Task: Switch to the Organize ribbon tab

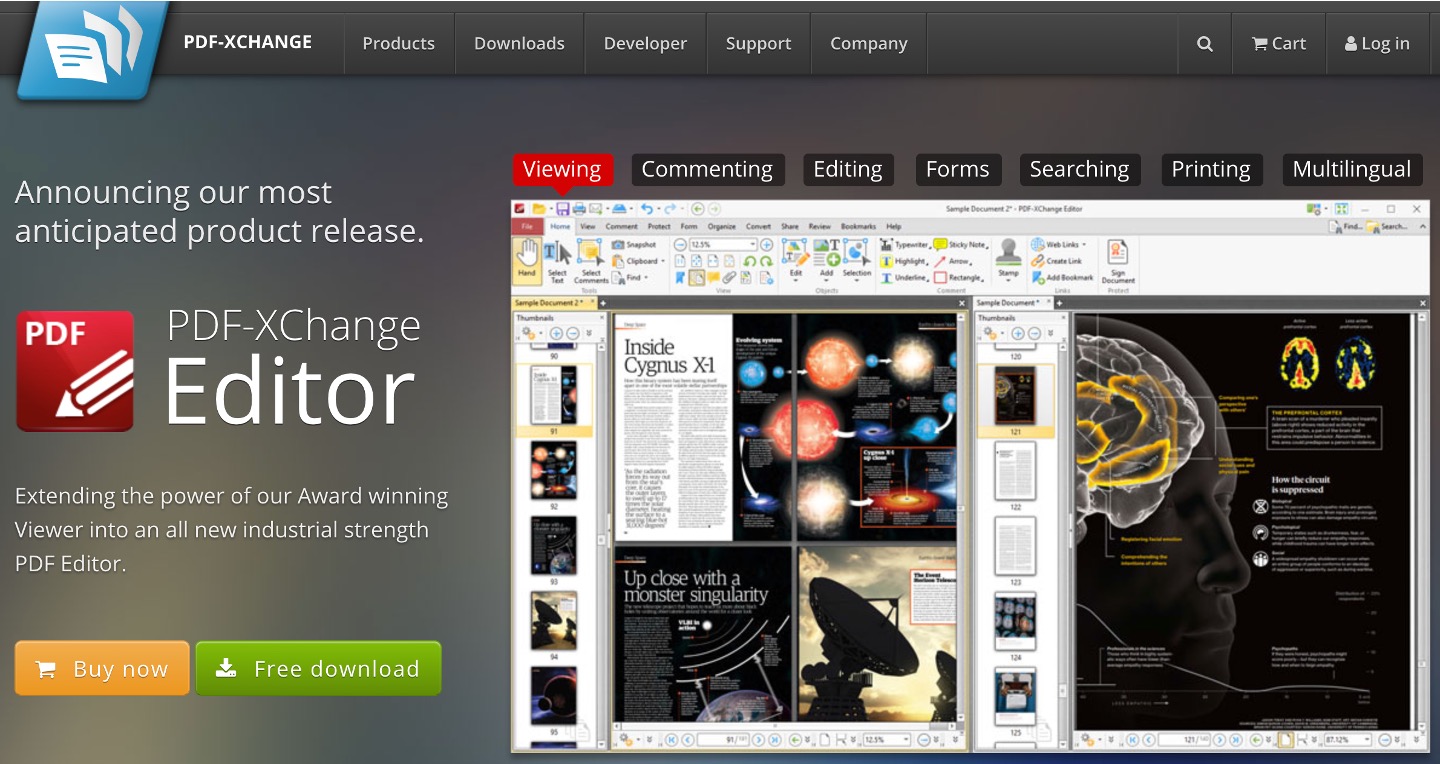Action: click(x=721, y=227)
